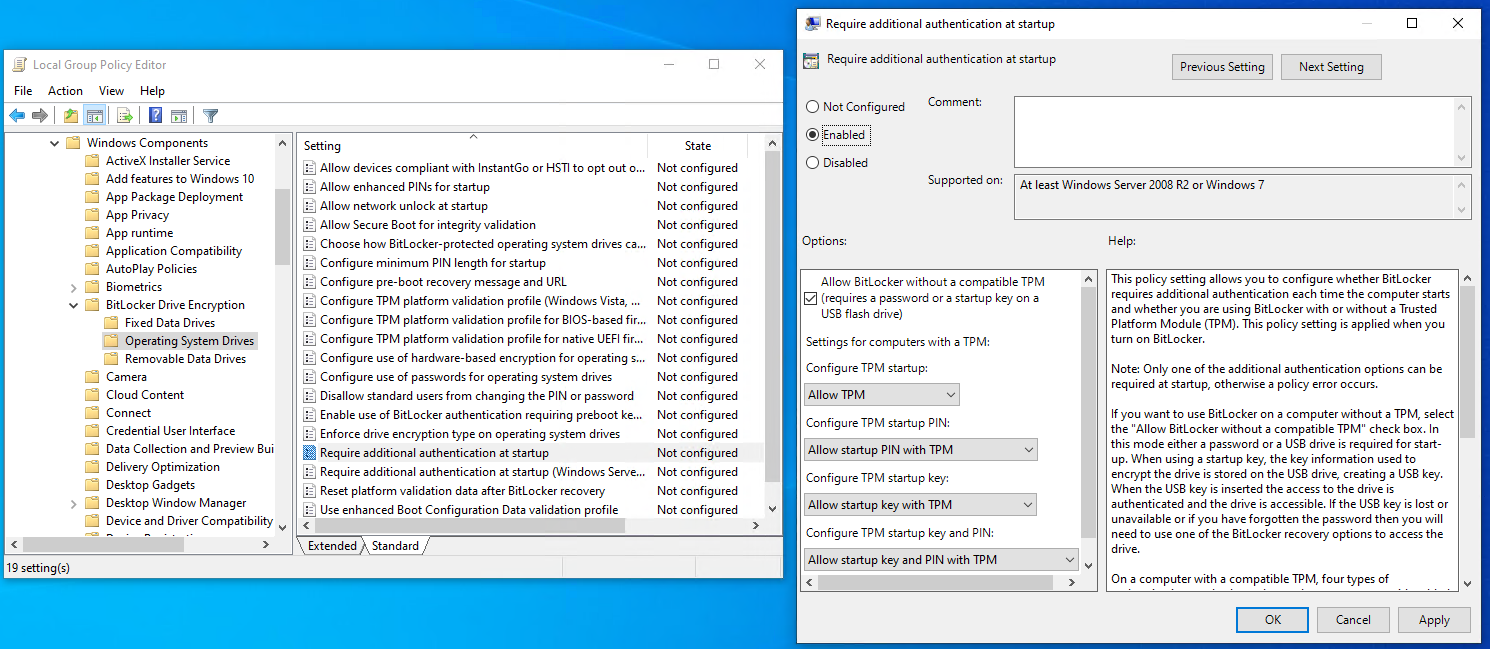Confirm the policy with OK
The height and width of the screenshot is (649, 1490).
pyautogui.click(x=1272, y=620)
